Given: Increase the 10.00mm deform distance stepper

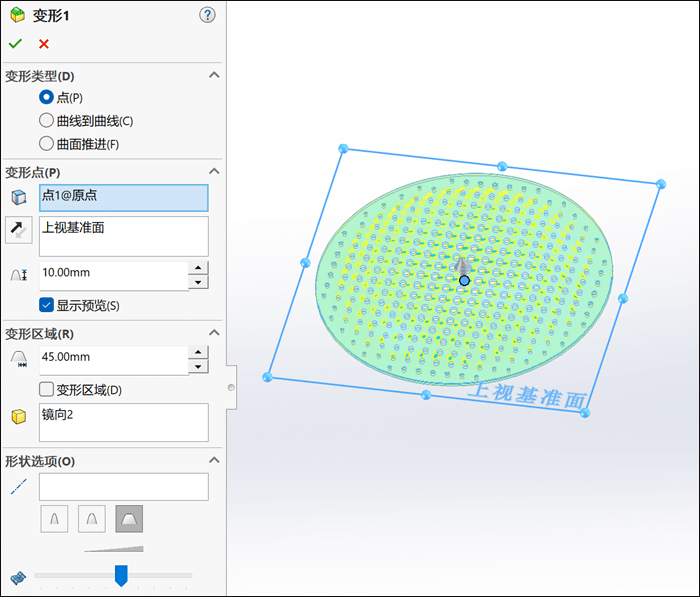Looking at the screenshot, I should pyautogui.click(x=198, y=268).
